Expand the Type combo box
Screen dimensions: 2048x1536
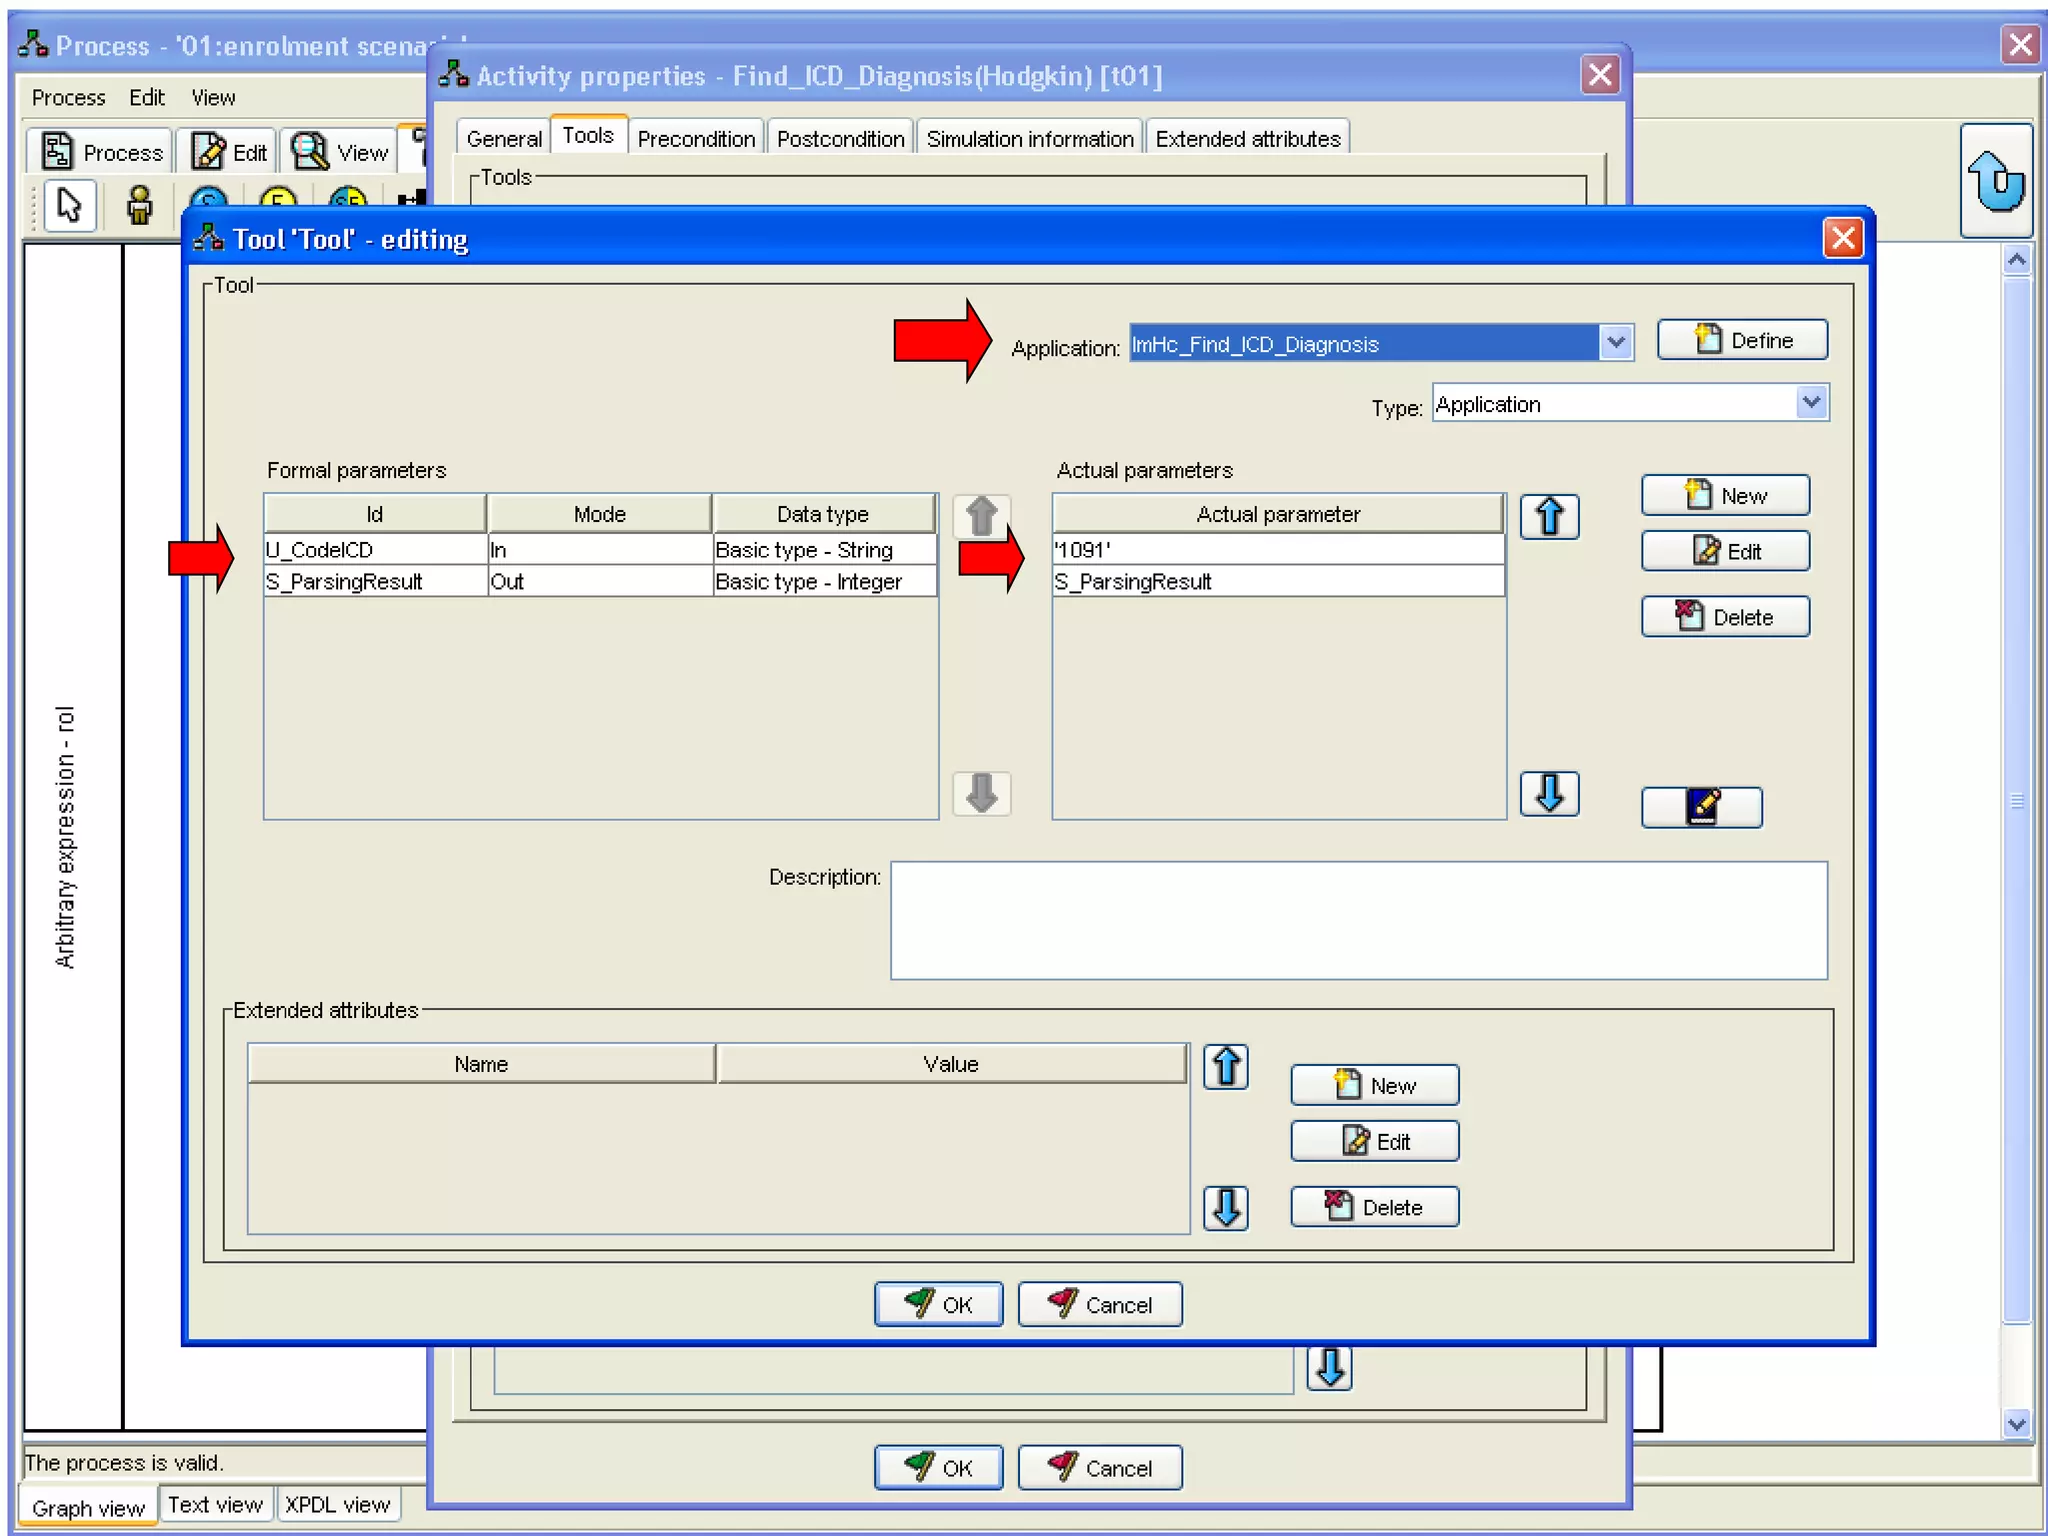click(x=1811, y=403)
